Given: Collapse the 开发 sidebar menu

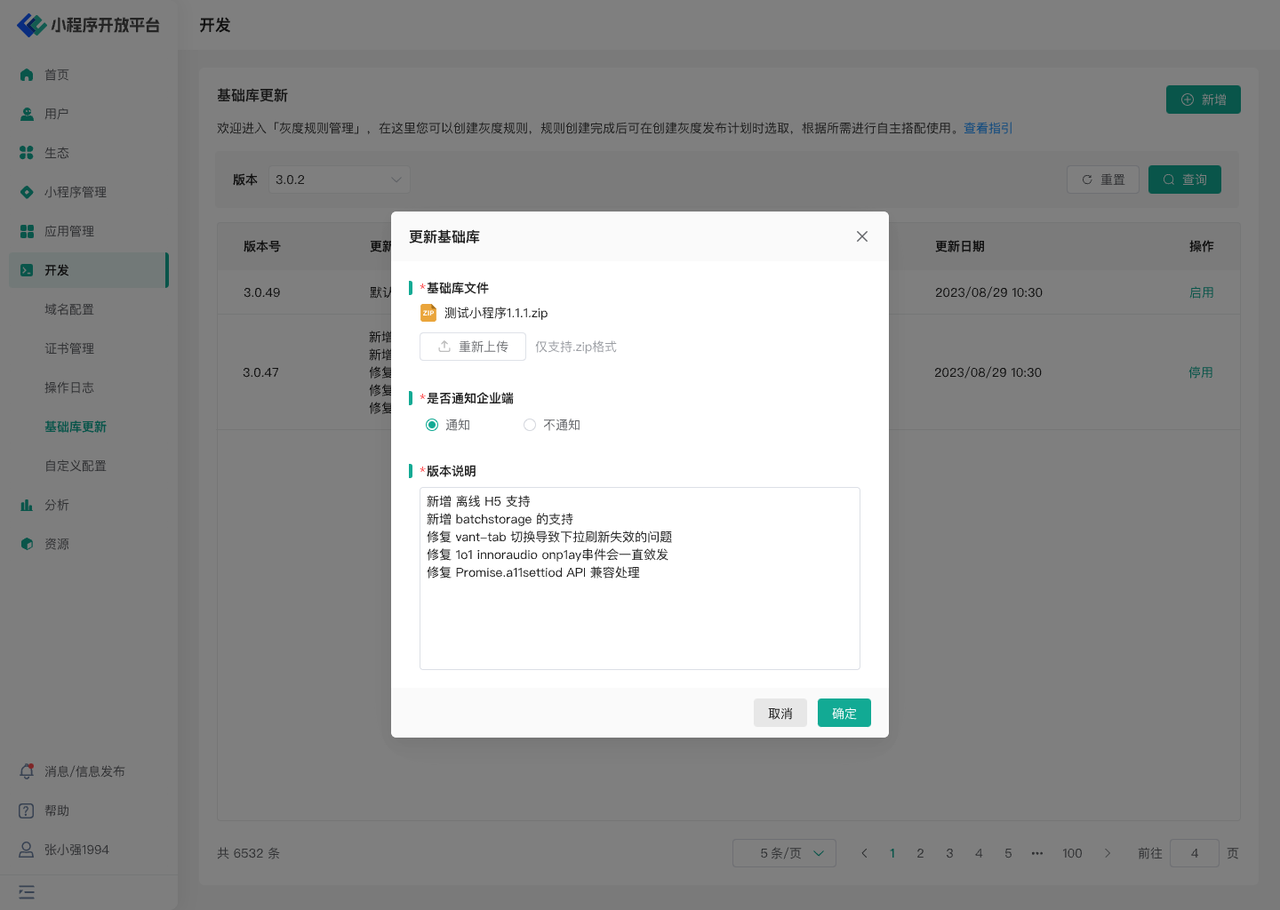Looking at the screenshot, I should (88, 270).
